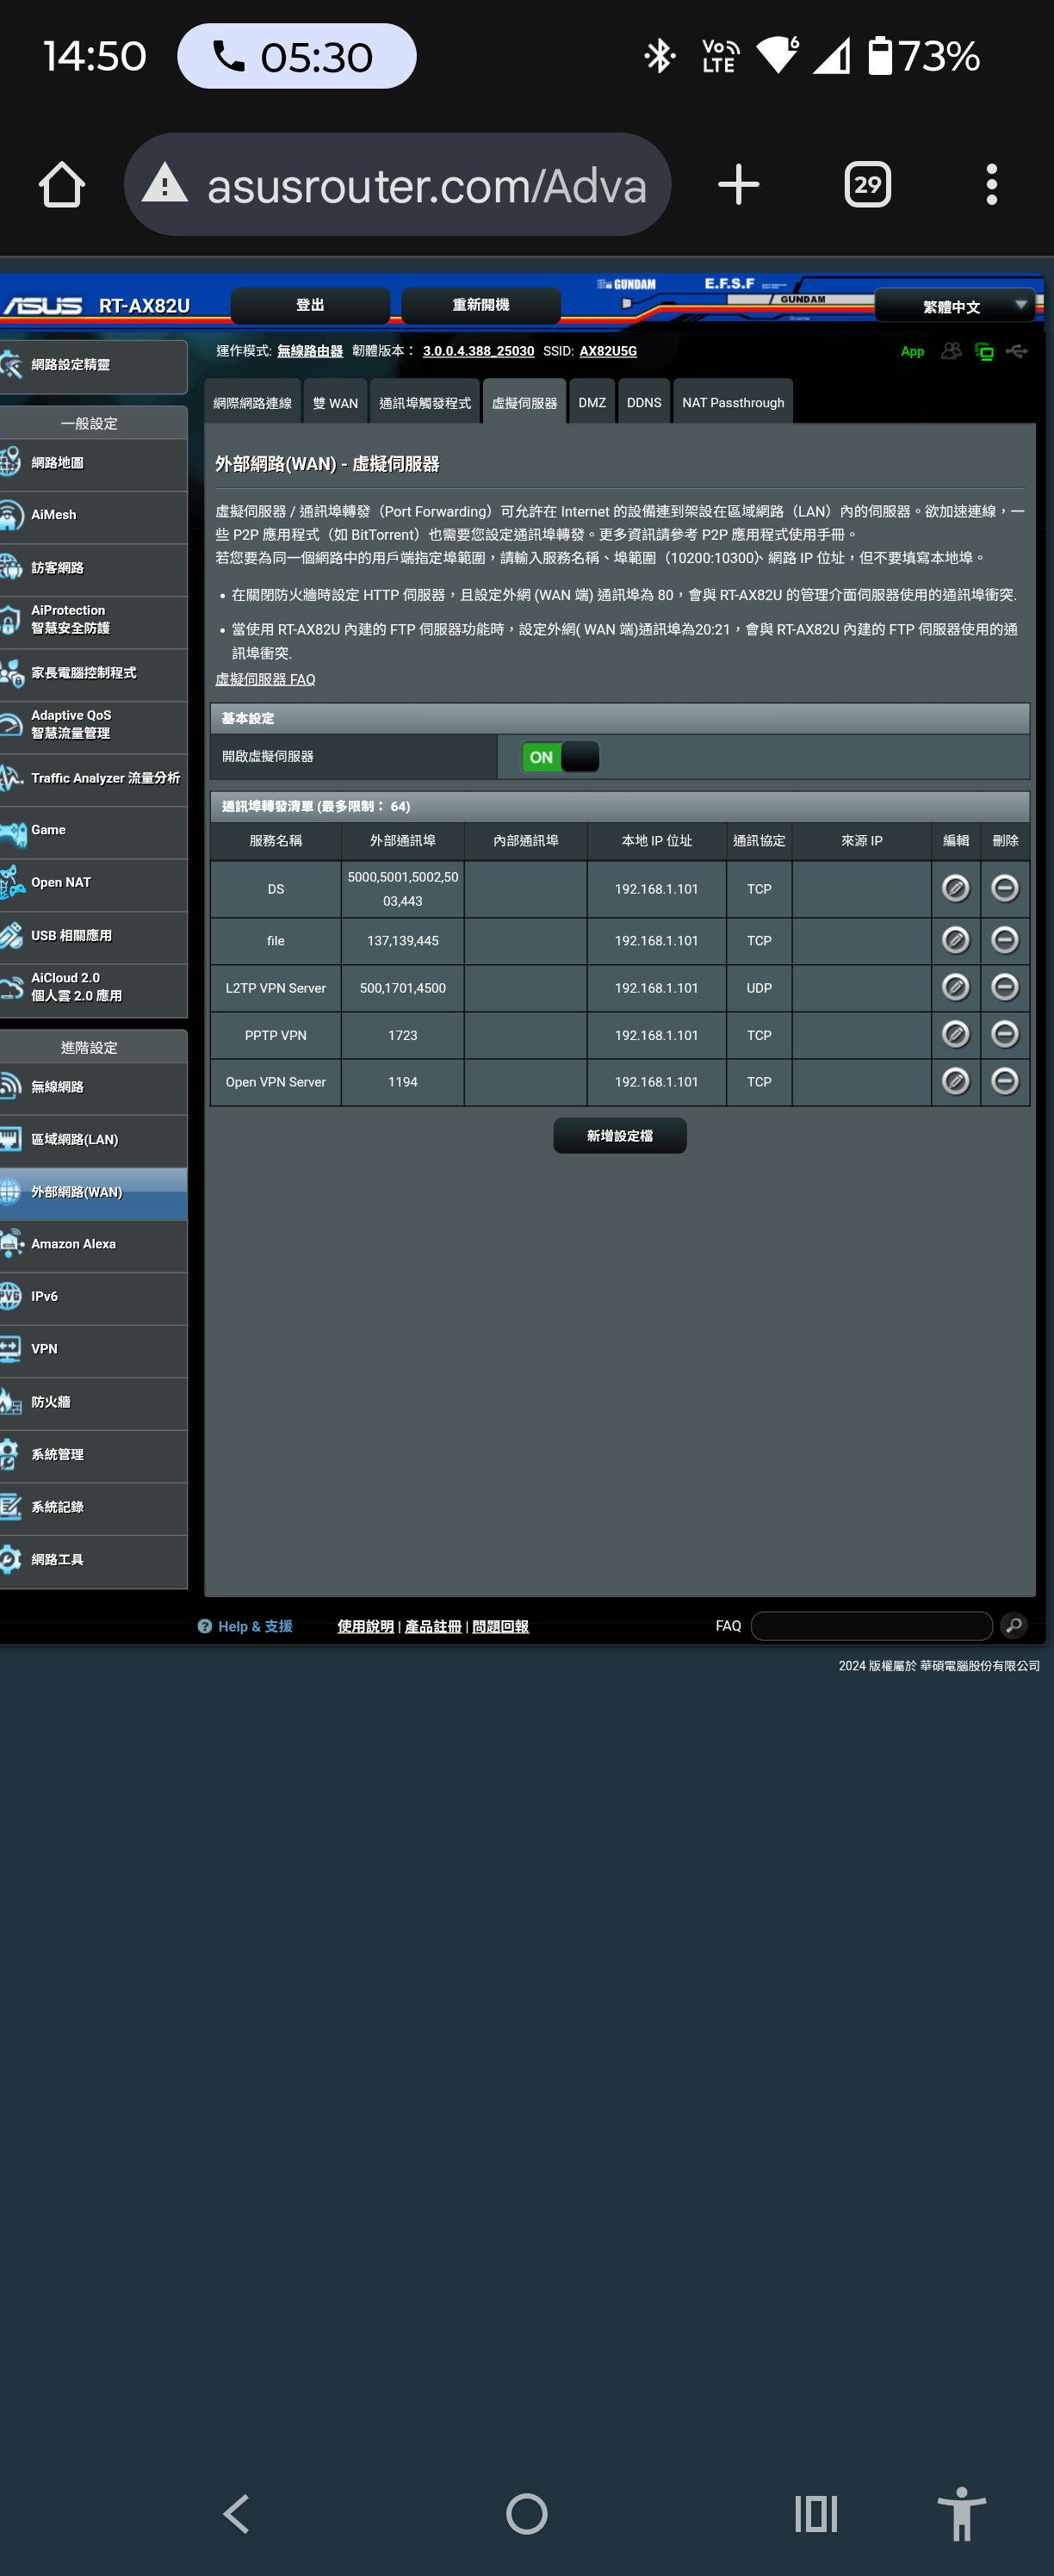Open a new browser tab with plus icon
1054x2576 pixels.
tap(738, 185)
